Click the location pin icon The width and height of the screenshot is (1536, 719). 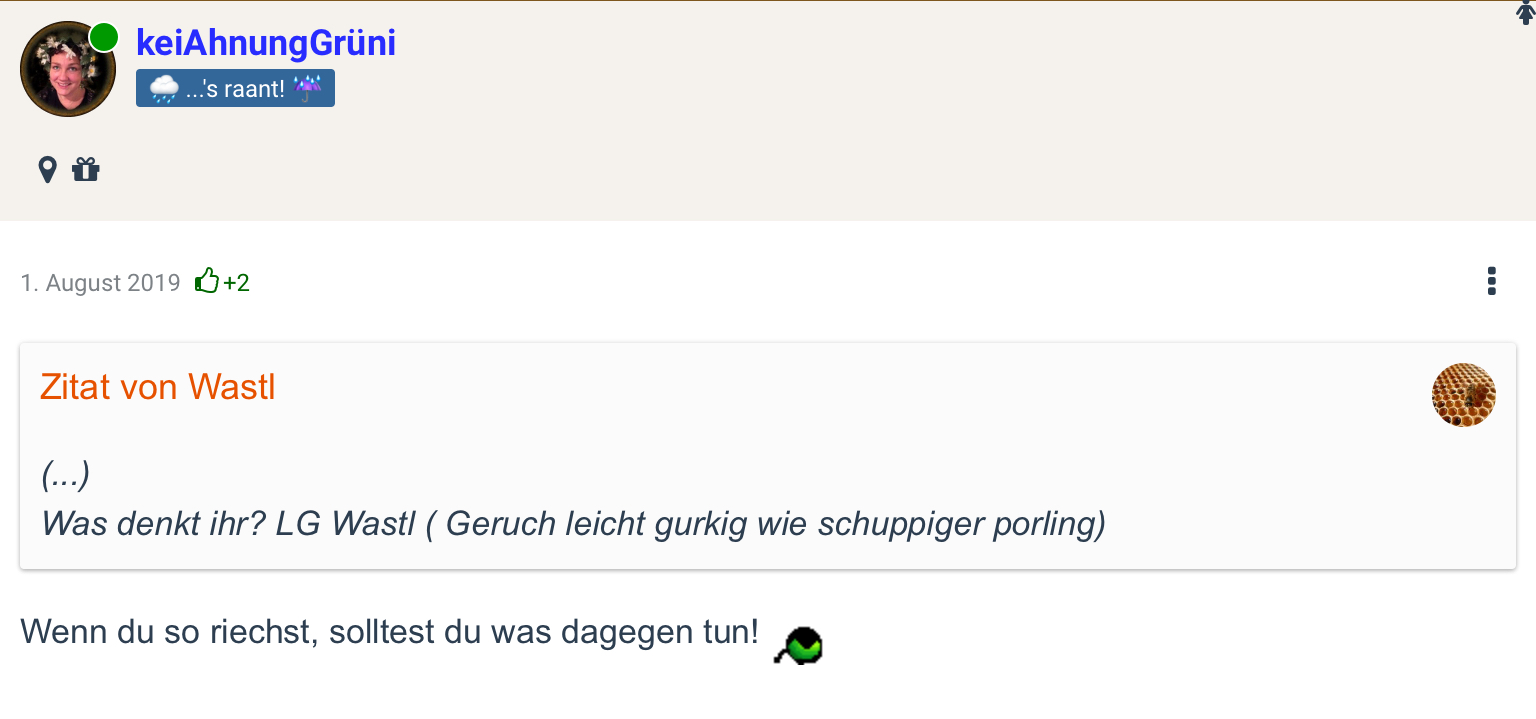point(47,170)
